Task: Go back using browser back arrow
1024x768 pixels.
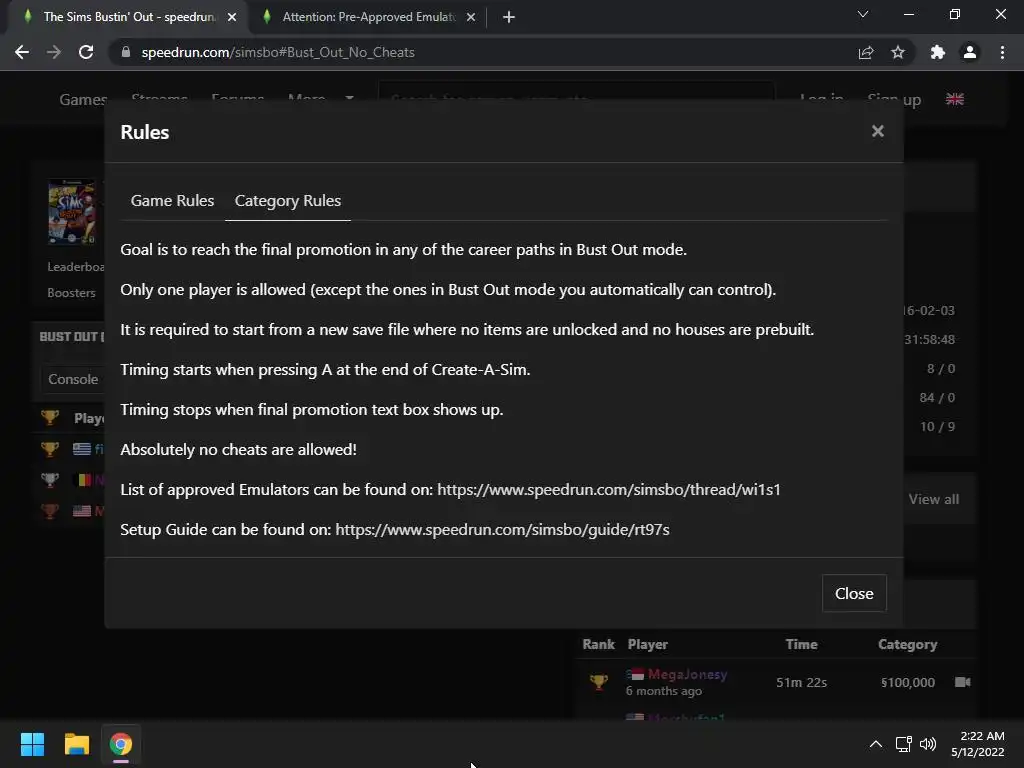Action: point(22,52)
